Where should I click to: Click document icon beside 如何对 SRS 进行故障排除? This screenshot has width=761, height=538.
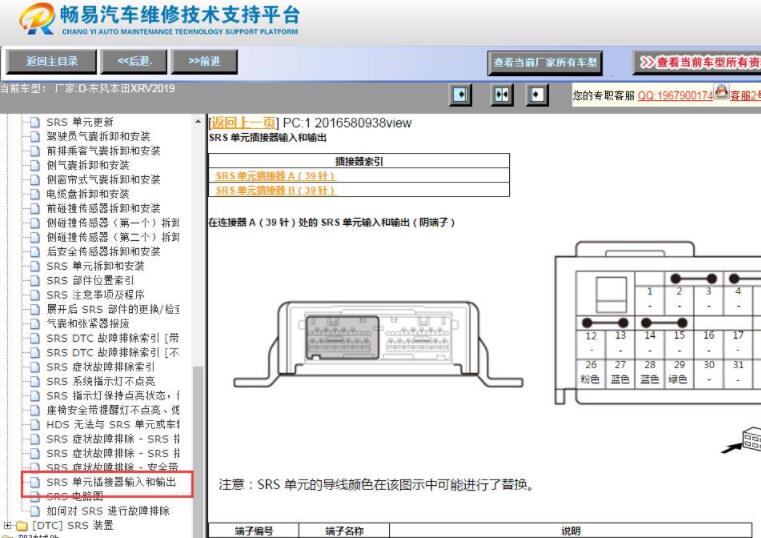coord(35,511)
